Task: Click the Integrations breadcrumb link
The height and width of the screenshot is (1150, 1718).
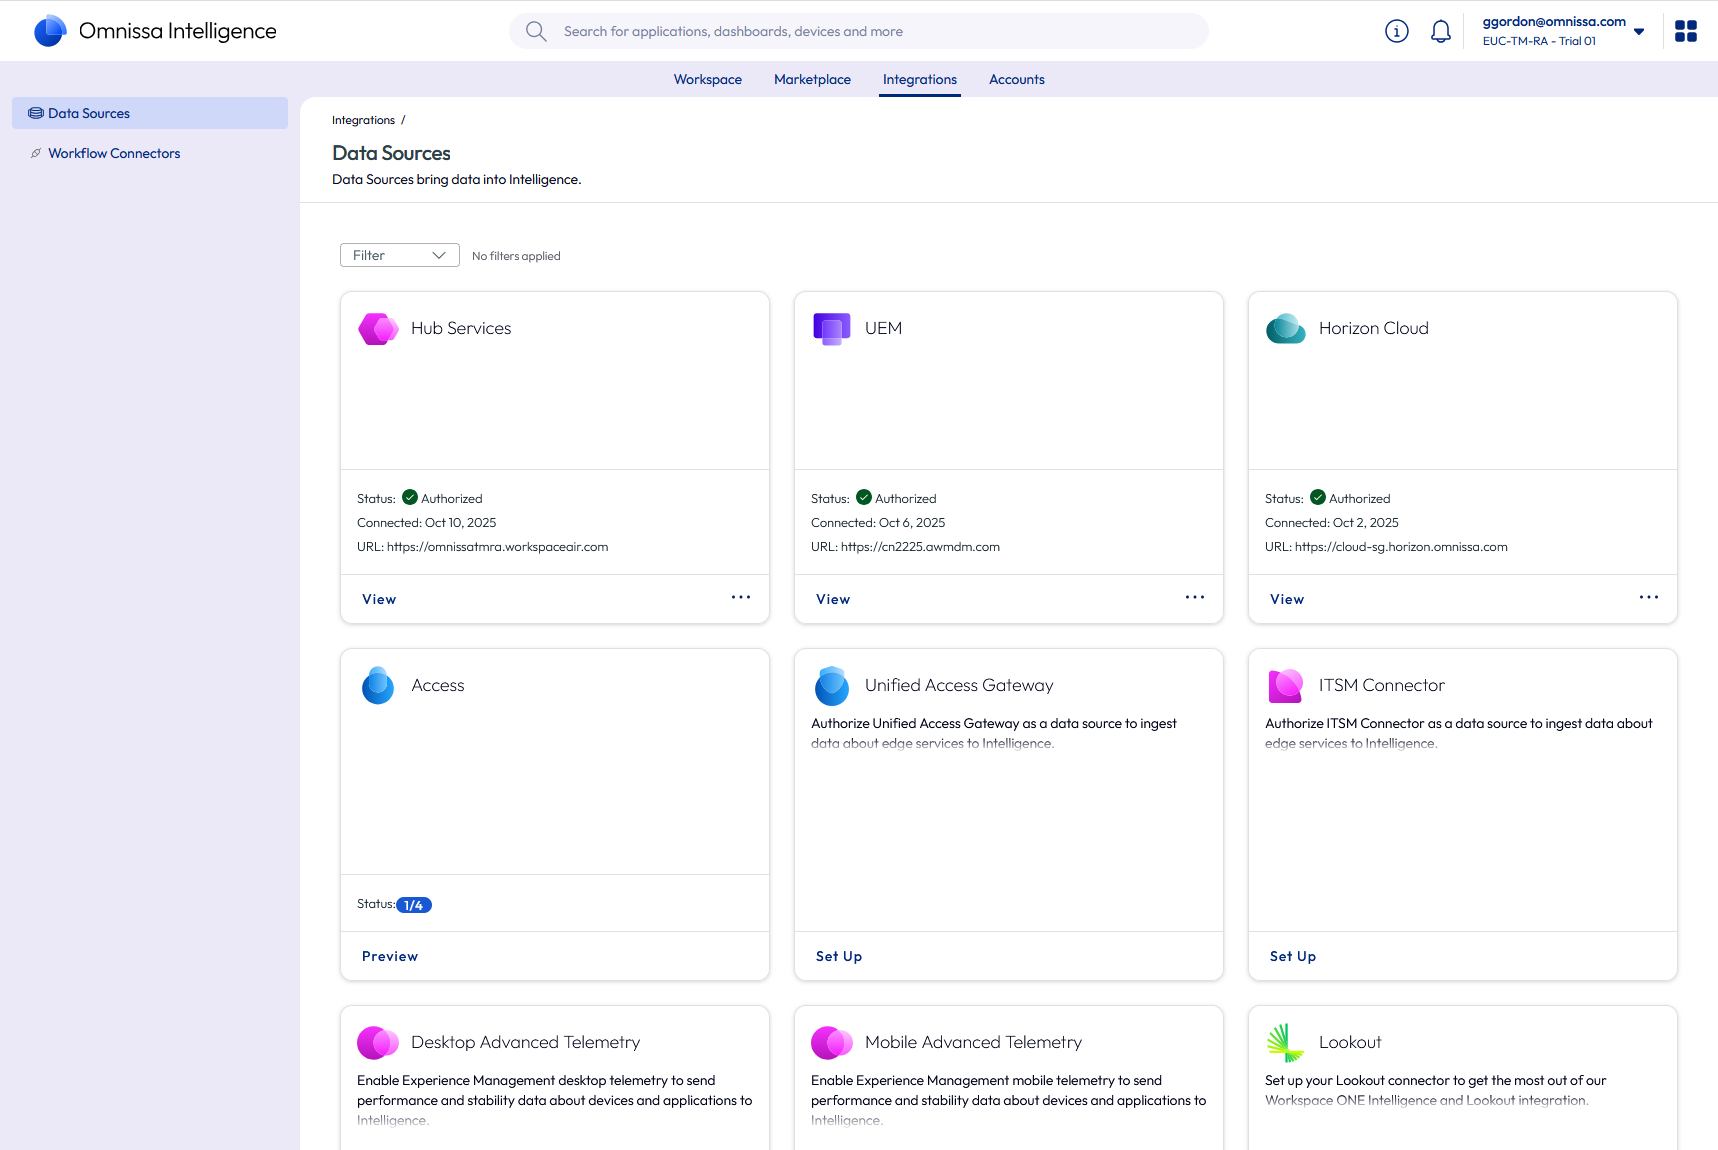Action: (363, 120)
